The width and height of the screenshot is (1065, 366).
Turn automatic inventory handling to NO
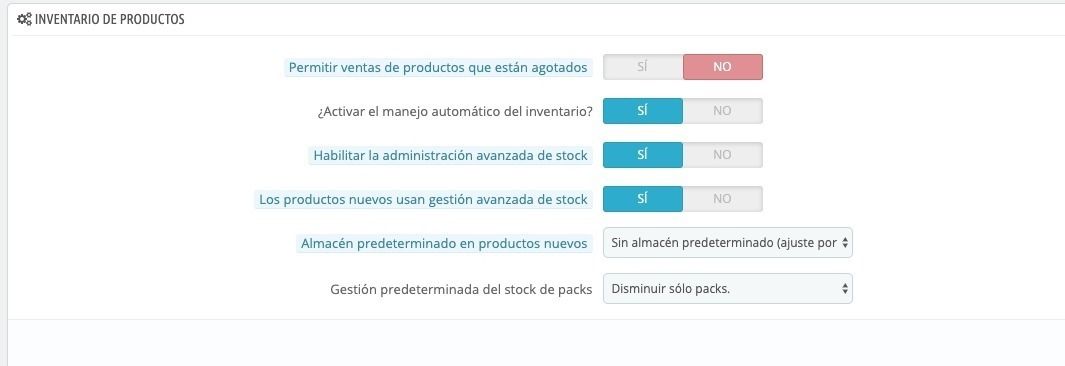click(723, 111)
